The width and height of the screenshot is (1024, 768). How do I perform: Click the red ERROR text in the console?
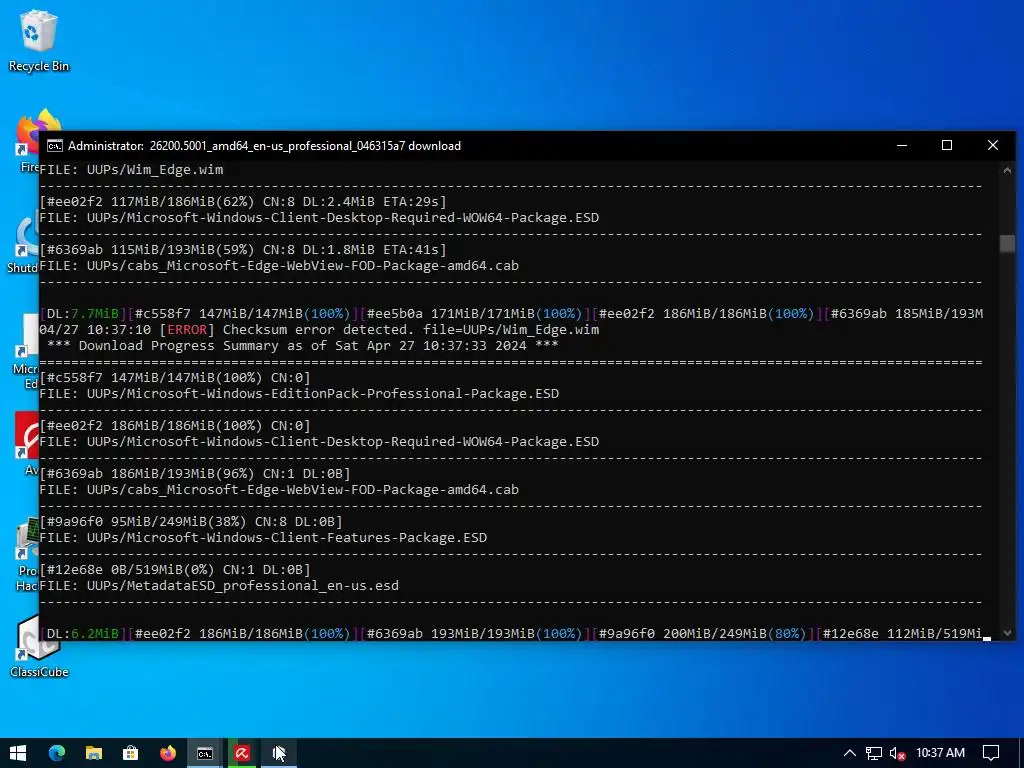pyautogui.click(x=187, y=330)
